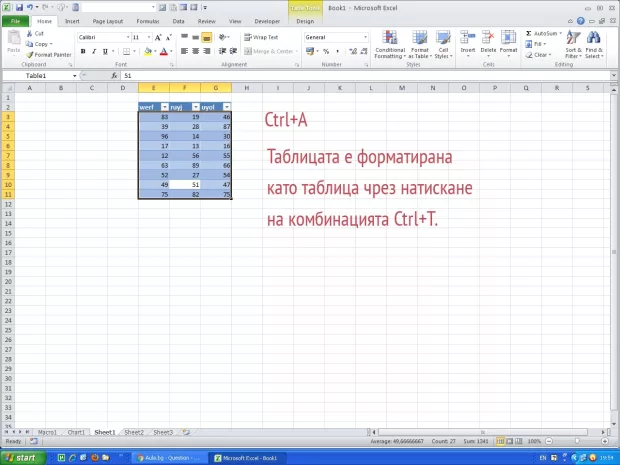Screen dimensions: 620x465
Task: Click Increase Indent icon
Action: click(x=234, y=51)
